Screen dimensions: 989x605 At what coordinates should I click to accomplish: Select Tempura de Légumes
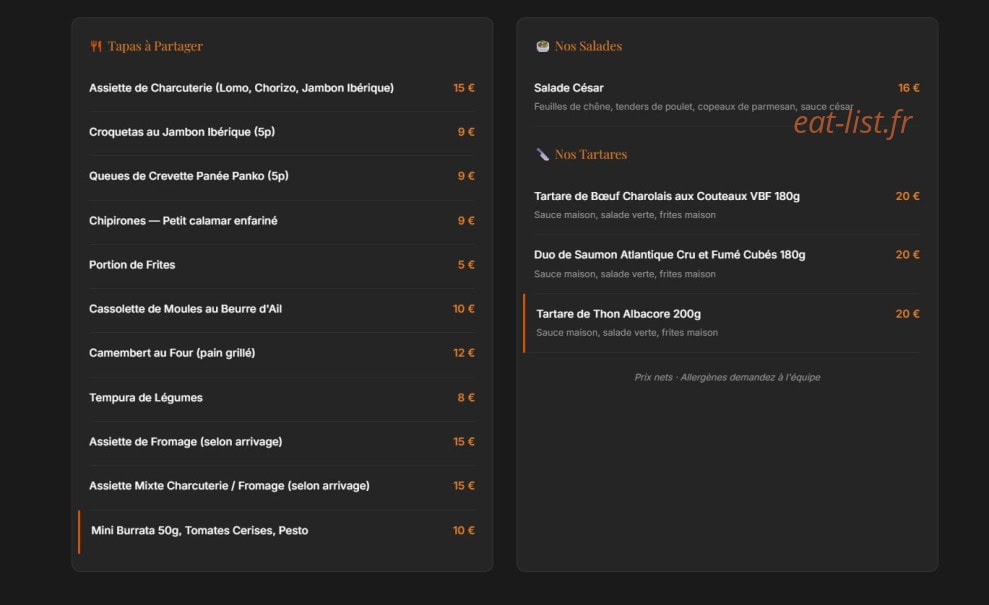(282, 398)
